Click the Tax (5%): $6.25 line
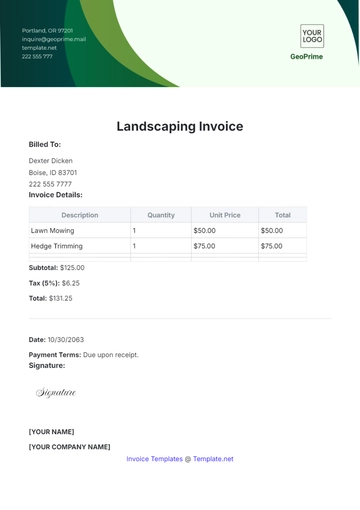 click(54, 283)
